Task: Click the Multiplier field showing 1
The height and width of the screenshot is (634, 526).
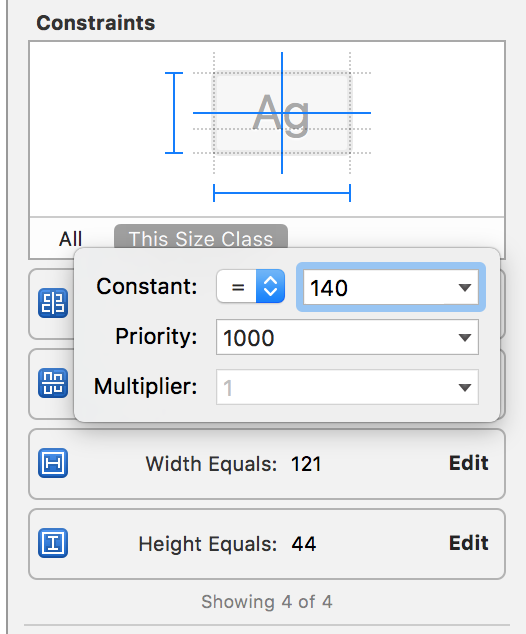Action: click(x=347, y=387)
